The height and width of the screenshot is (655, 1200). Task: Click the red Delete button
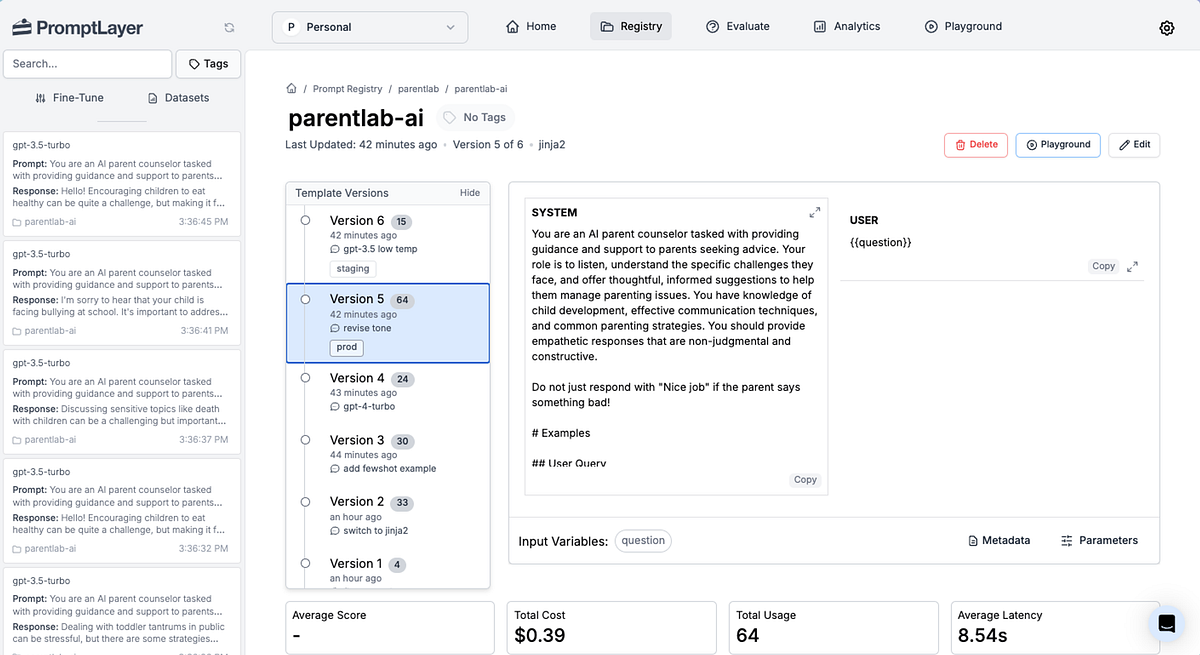(976, 145)
